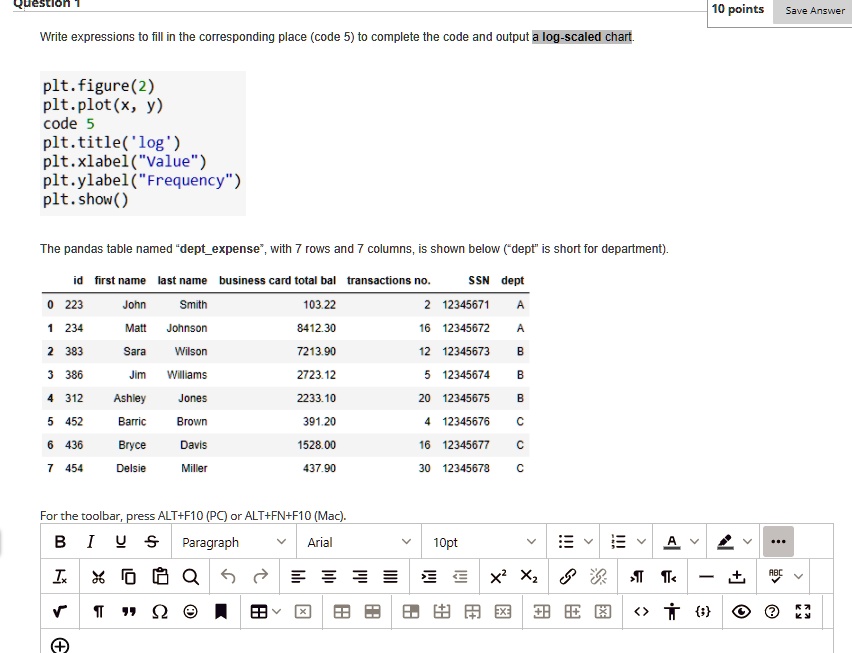Increase paragraph indent

coord(429,576)
